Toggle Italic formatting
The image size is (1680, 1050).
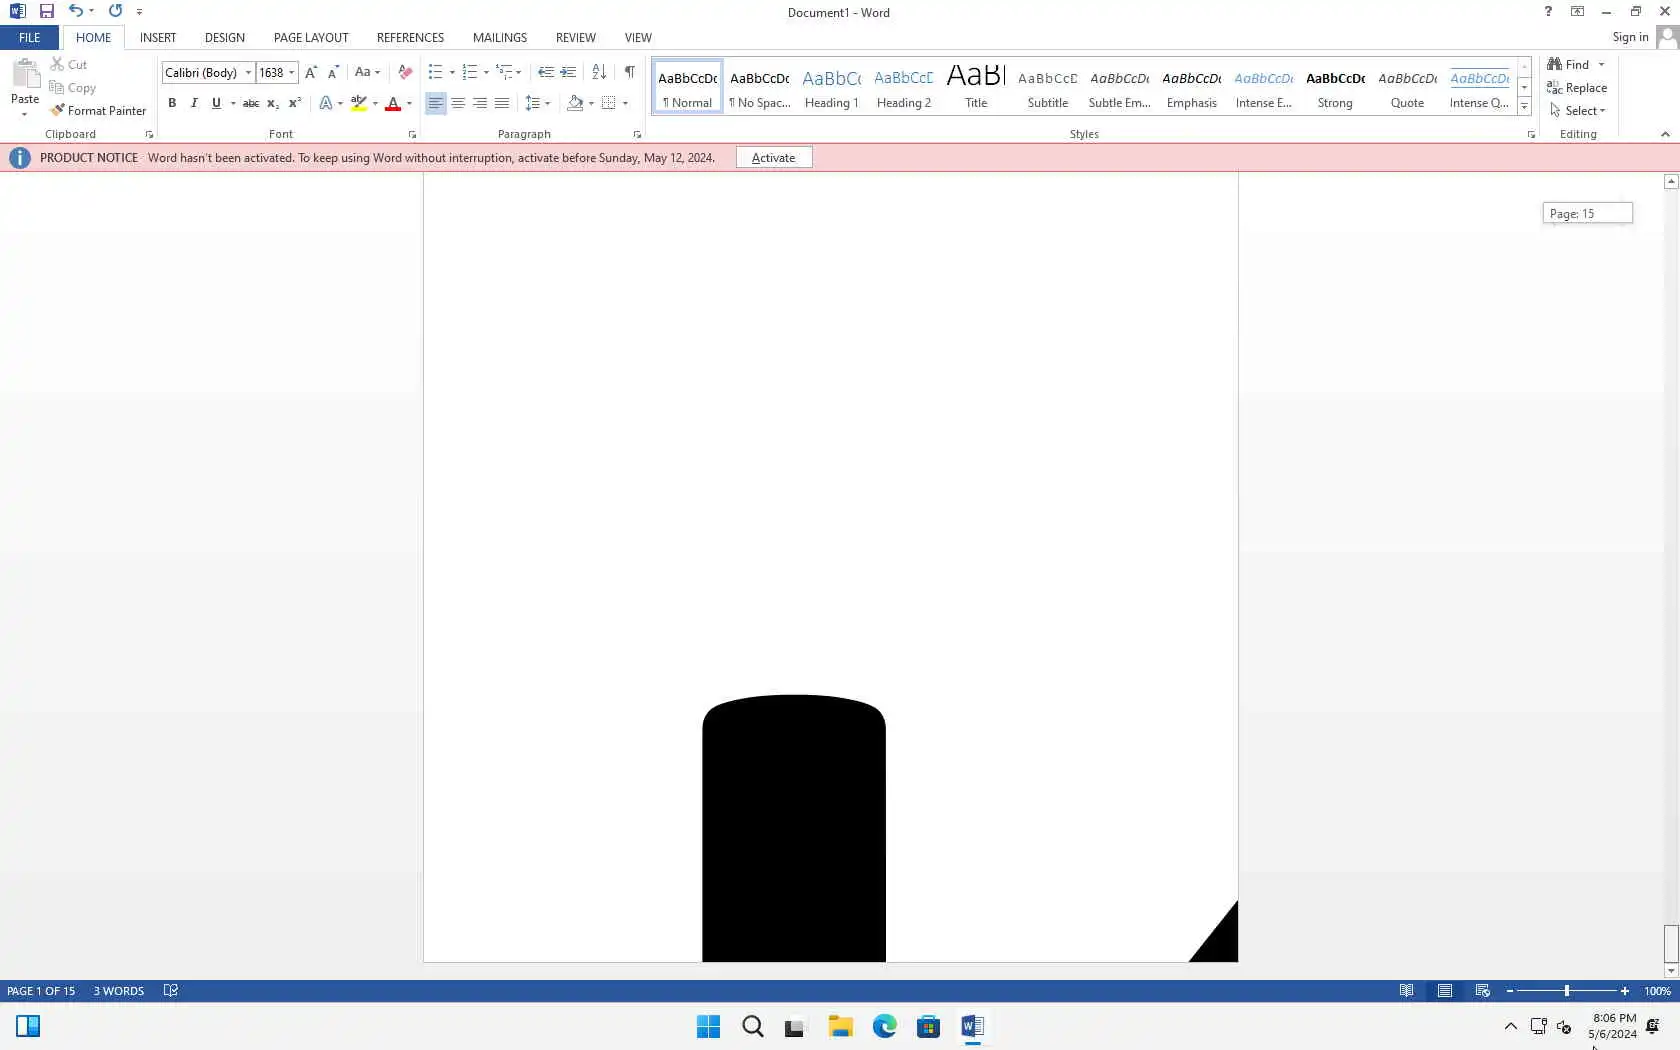pyautogui.click(x=194, y=103)
